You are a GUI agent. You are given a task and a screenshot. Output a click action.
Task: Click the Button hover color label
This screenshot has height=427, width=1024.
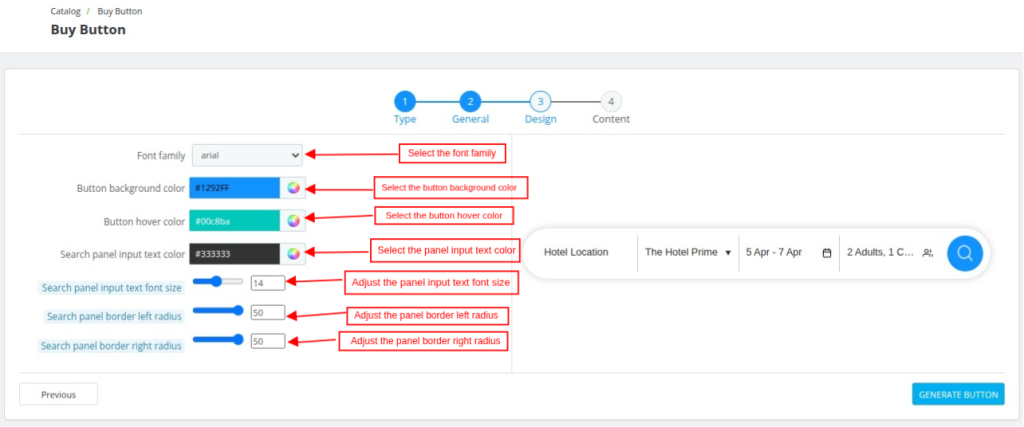144,221
